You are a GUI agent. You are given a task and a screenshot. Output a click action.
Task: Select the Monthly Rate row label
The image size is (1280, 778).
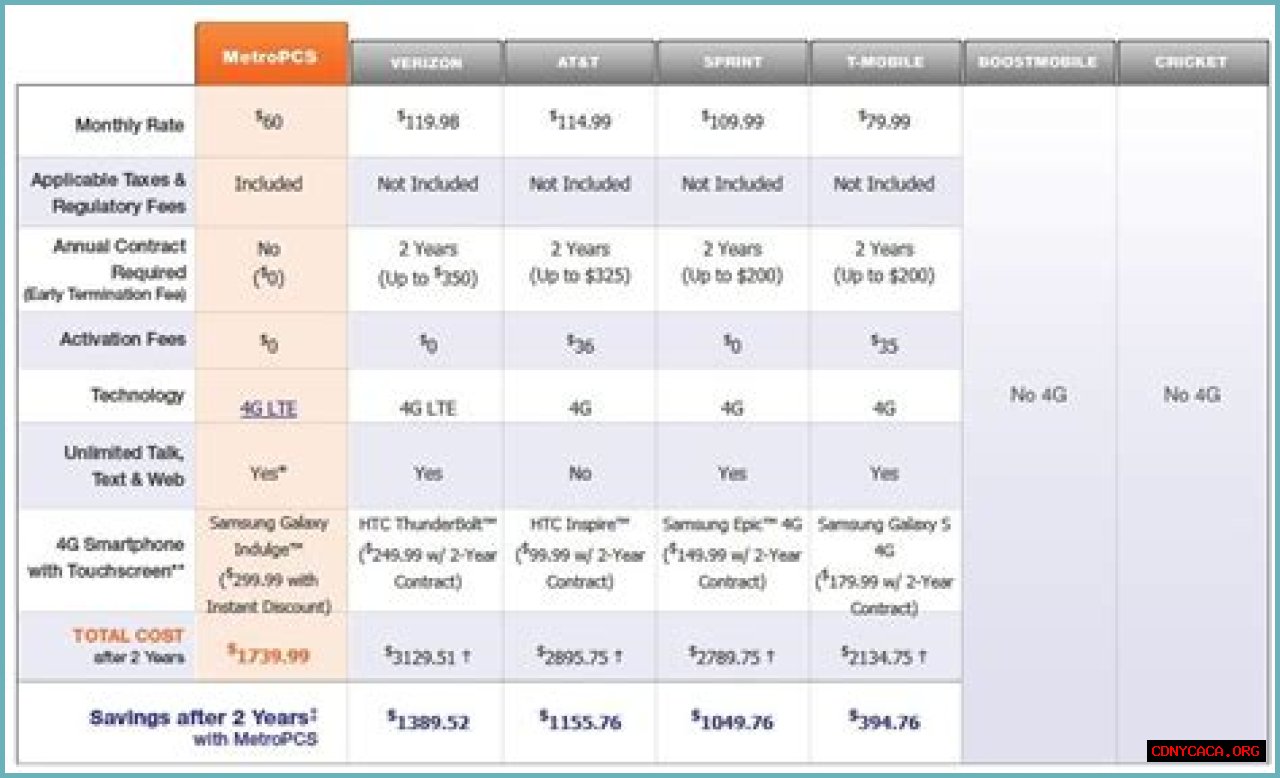pyautogui.click(x=129, y=125)
